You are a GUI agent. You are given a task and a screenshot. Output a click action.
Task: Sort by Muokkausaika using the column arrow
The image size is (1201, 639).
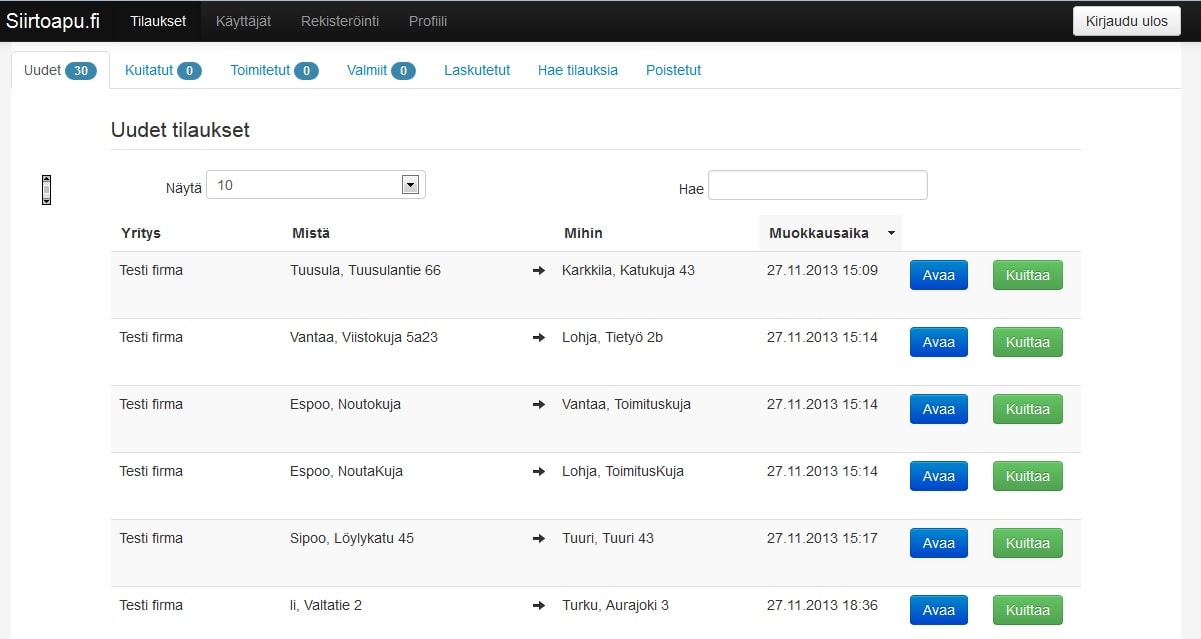890,233
